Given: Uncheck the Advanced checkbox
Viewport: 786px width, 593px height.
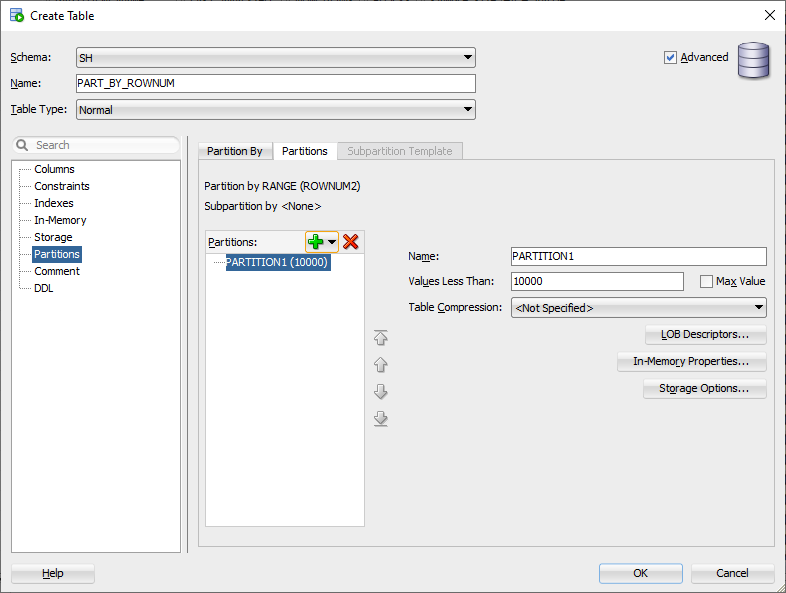Looking at the screenshot, I should coord(670,58).
